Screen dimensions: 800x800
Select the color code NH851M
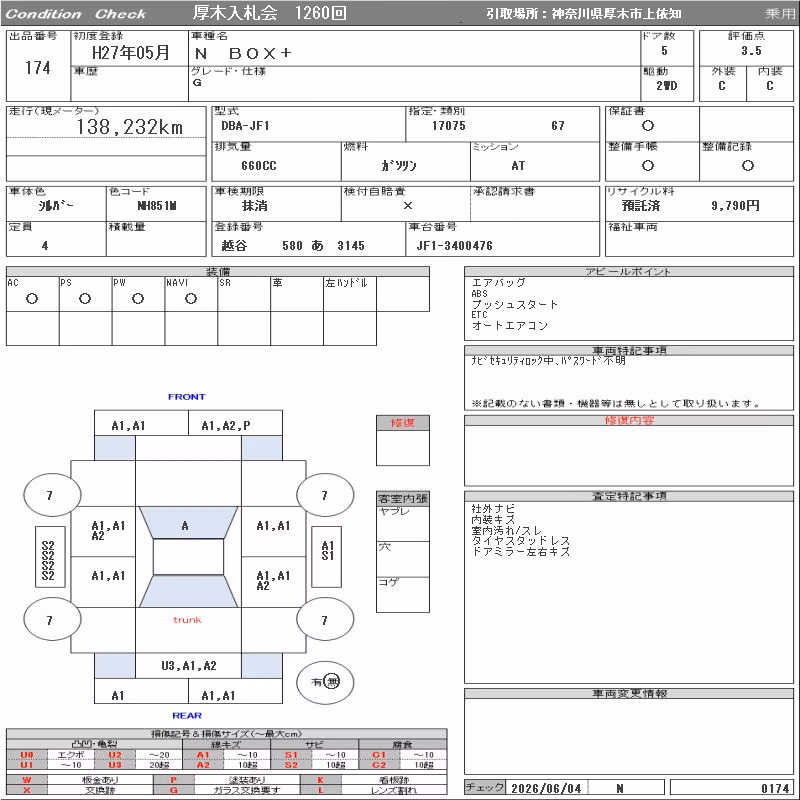tap(157, 206)
